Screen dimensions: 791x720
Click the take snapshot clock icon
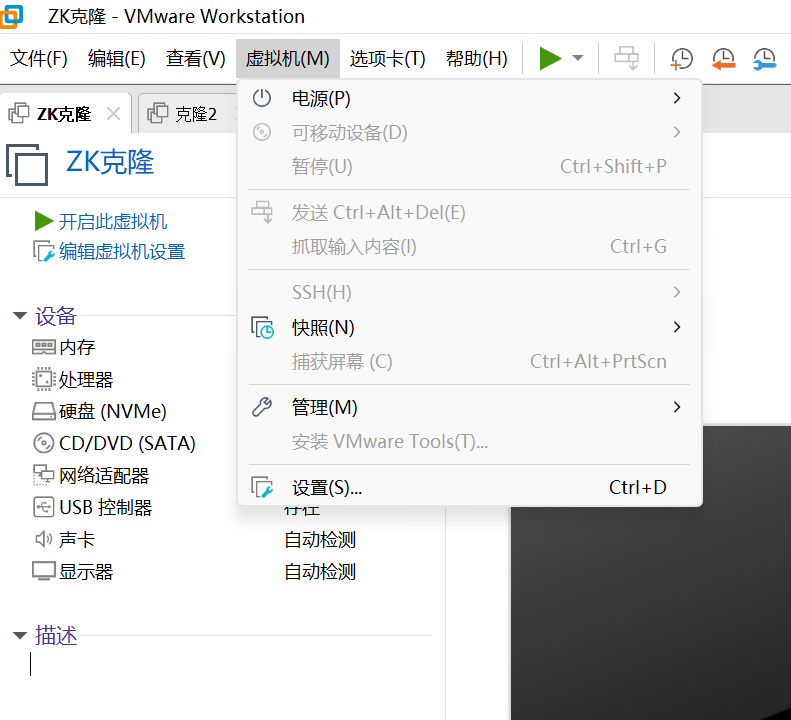(681, 59)
